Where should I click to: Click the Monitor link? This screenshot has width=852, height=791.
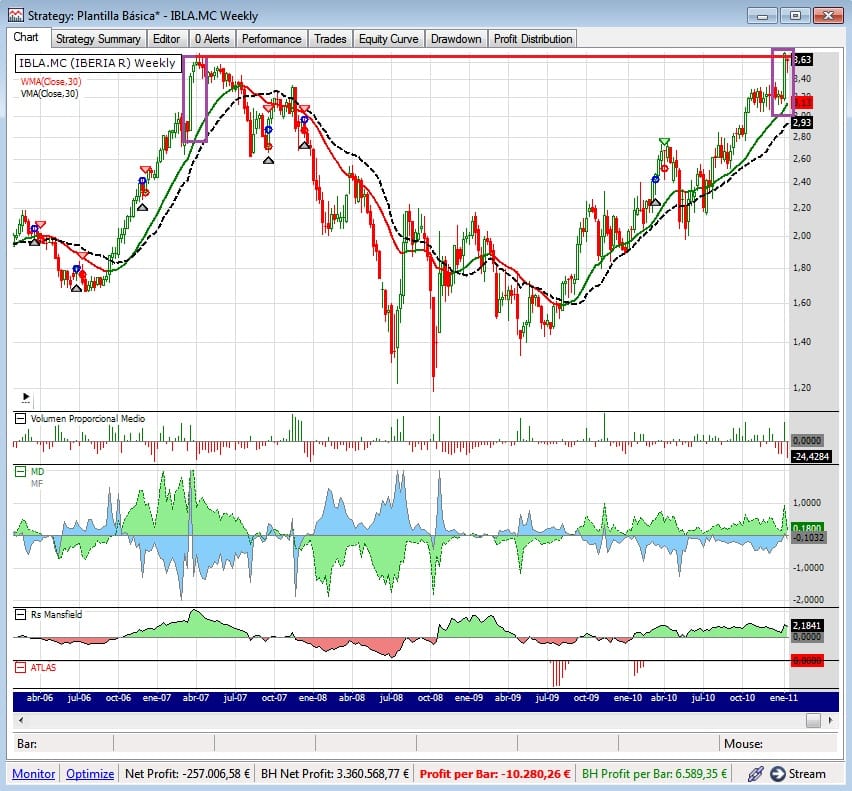(33, 773)
